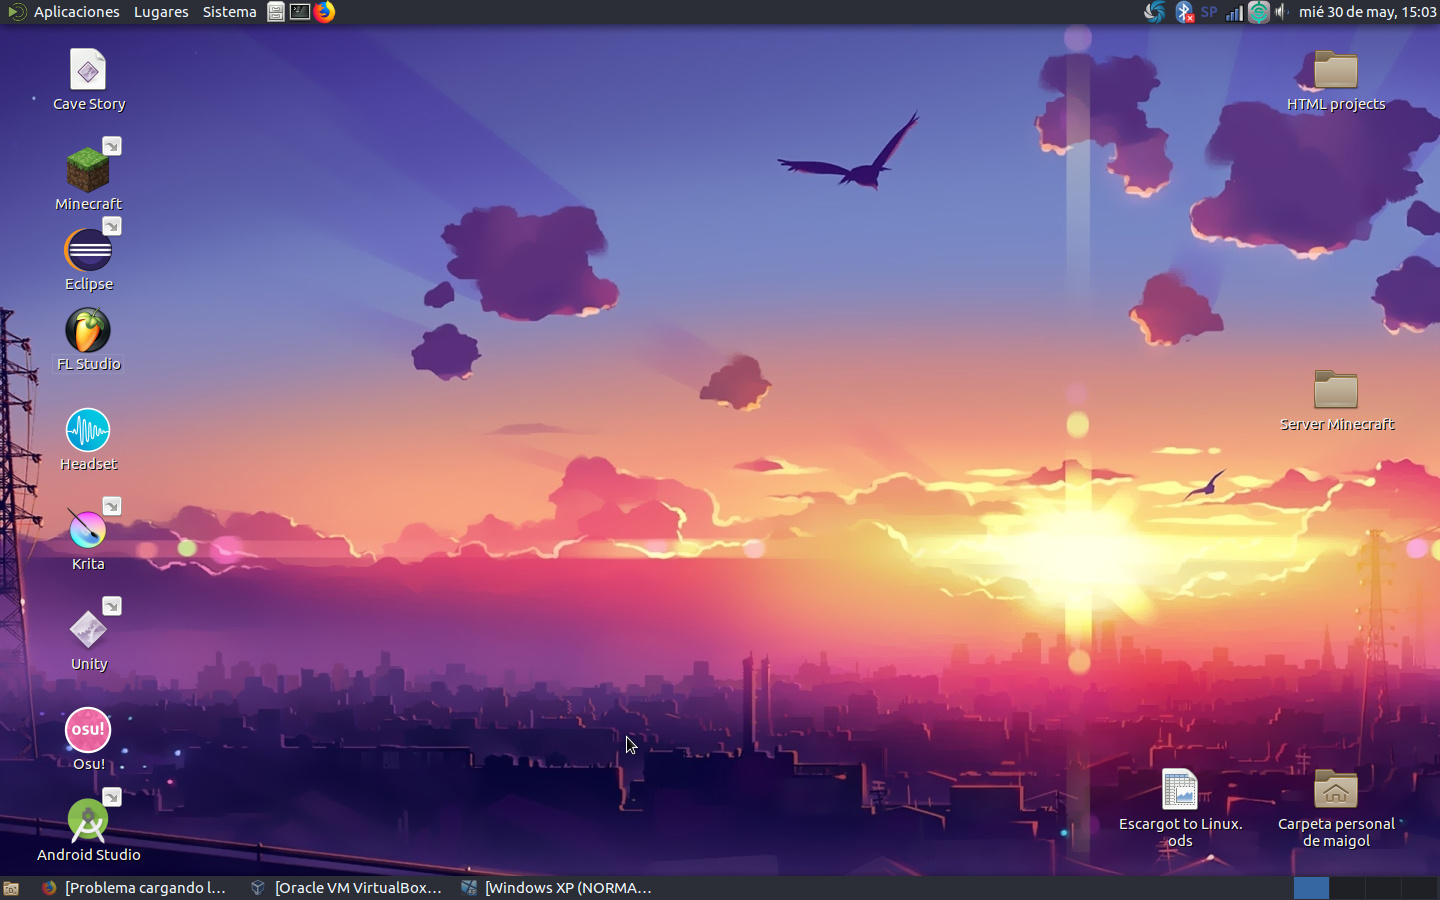Select the Android Studio shortcut

88,822
